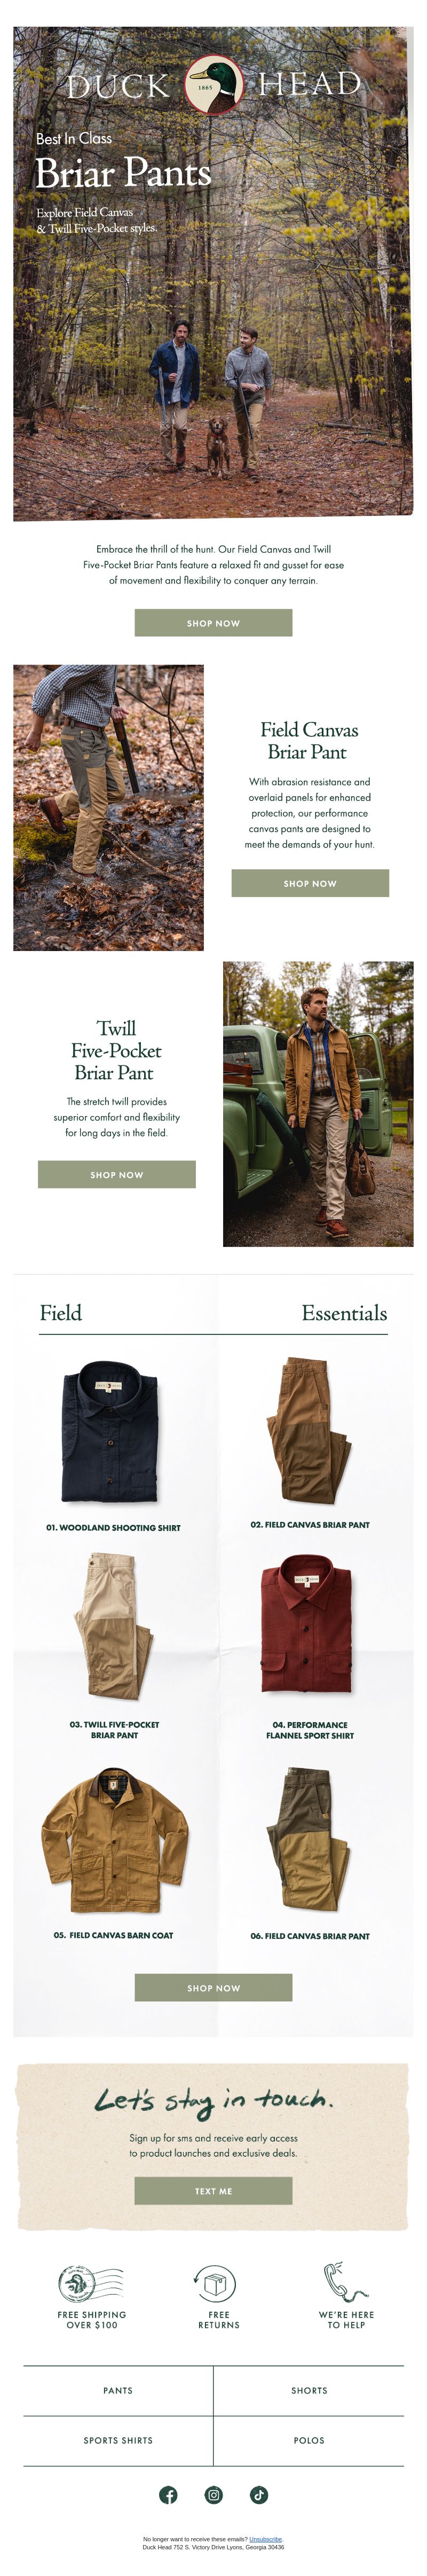The image size is (427, 2576).
Task: Click the Unsubscribe link
Action: tap(265, 2539)
